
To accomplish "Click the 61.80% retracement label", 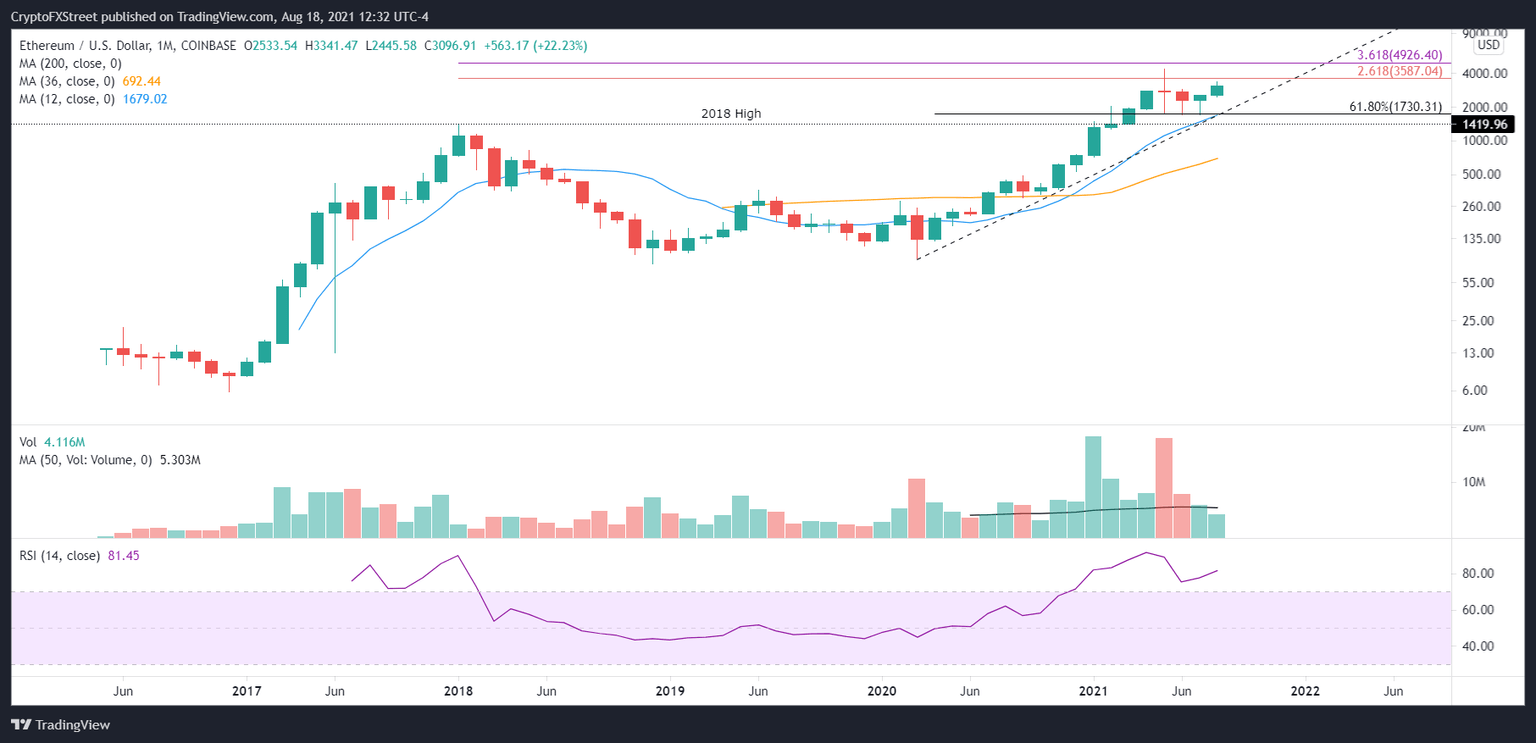I will 1396,106.
